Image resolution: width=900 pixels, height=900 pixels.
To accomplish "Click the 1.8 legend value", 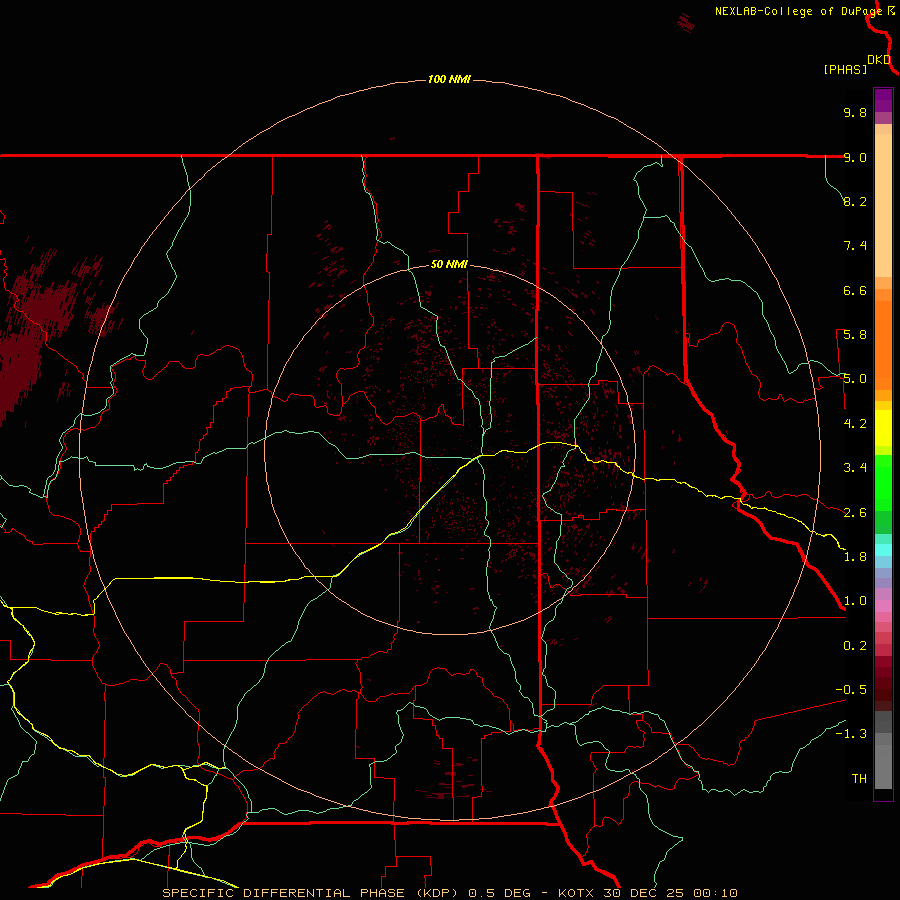I will [x=855, y=557].
